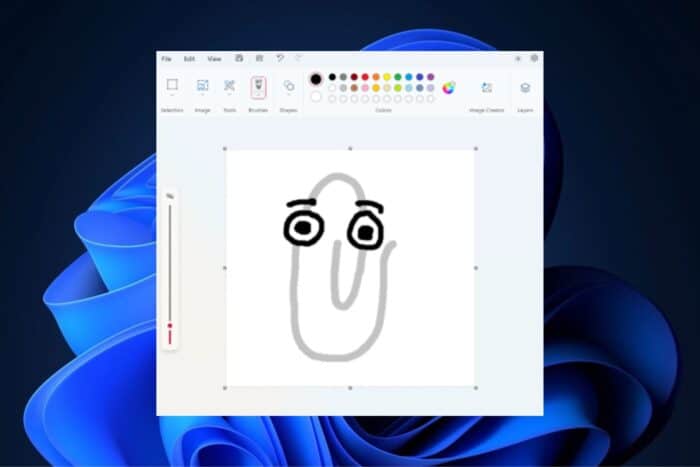Pick the lavender palette swatch

coord(431,88)
